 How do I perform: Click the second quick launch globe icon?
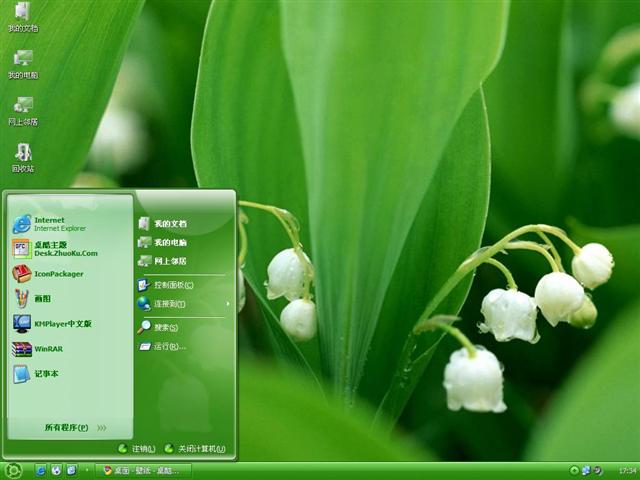pyautogui.click(x=56, y=471)
